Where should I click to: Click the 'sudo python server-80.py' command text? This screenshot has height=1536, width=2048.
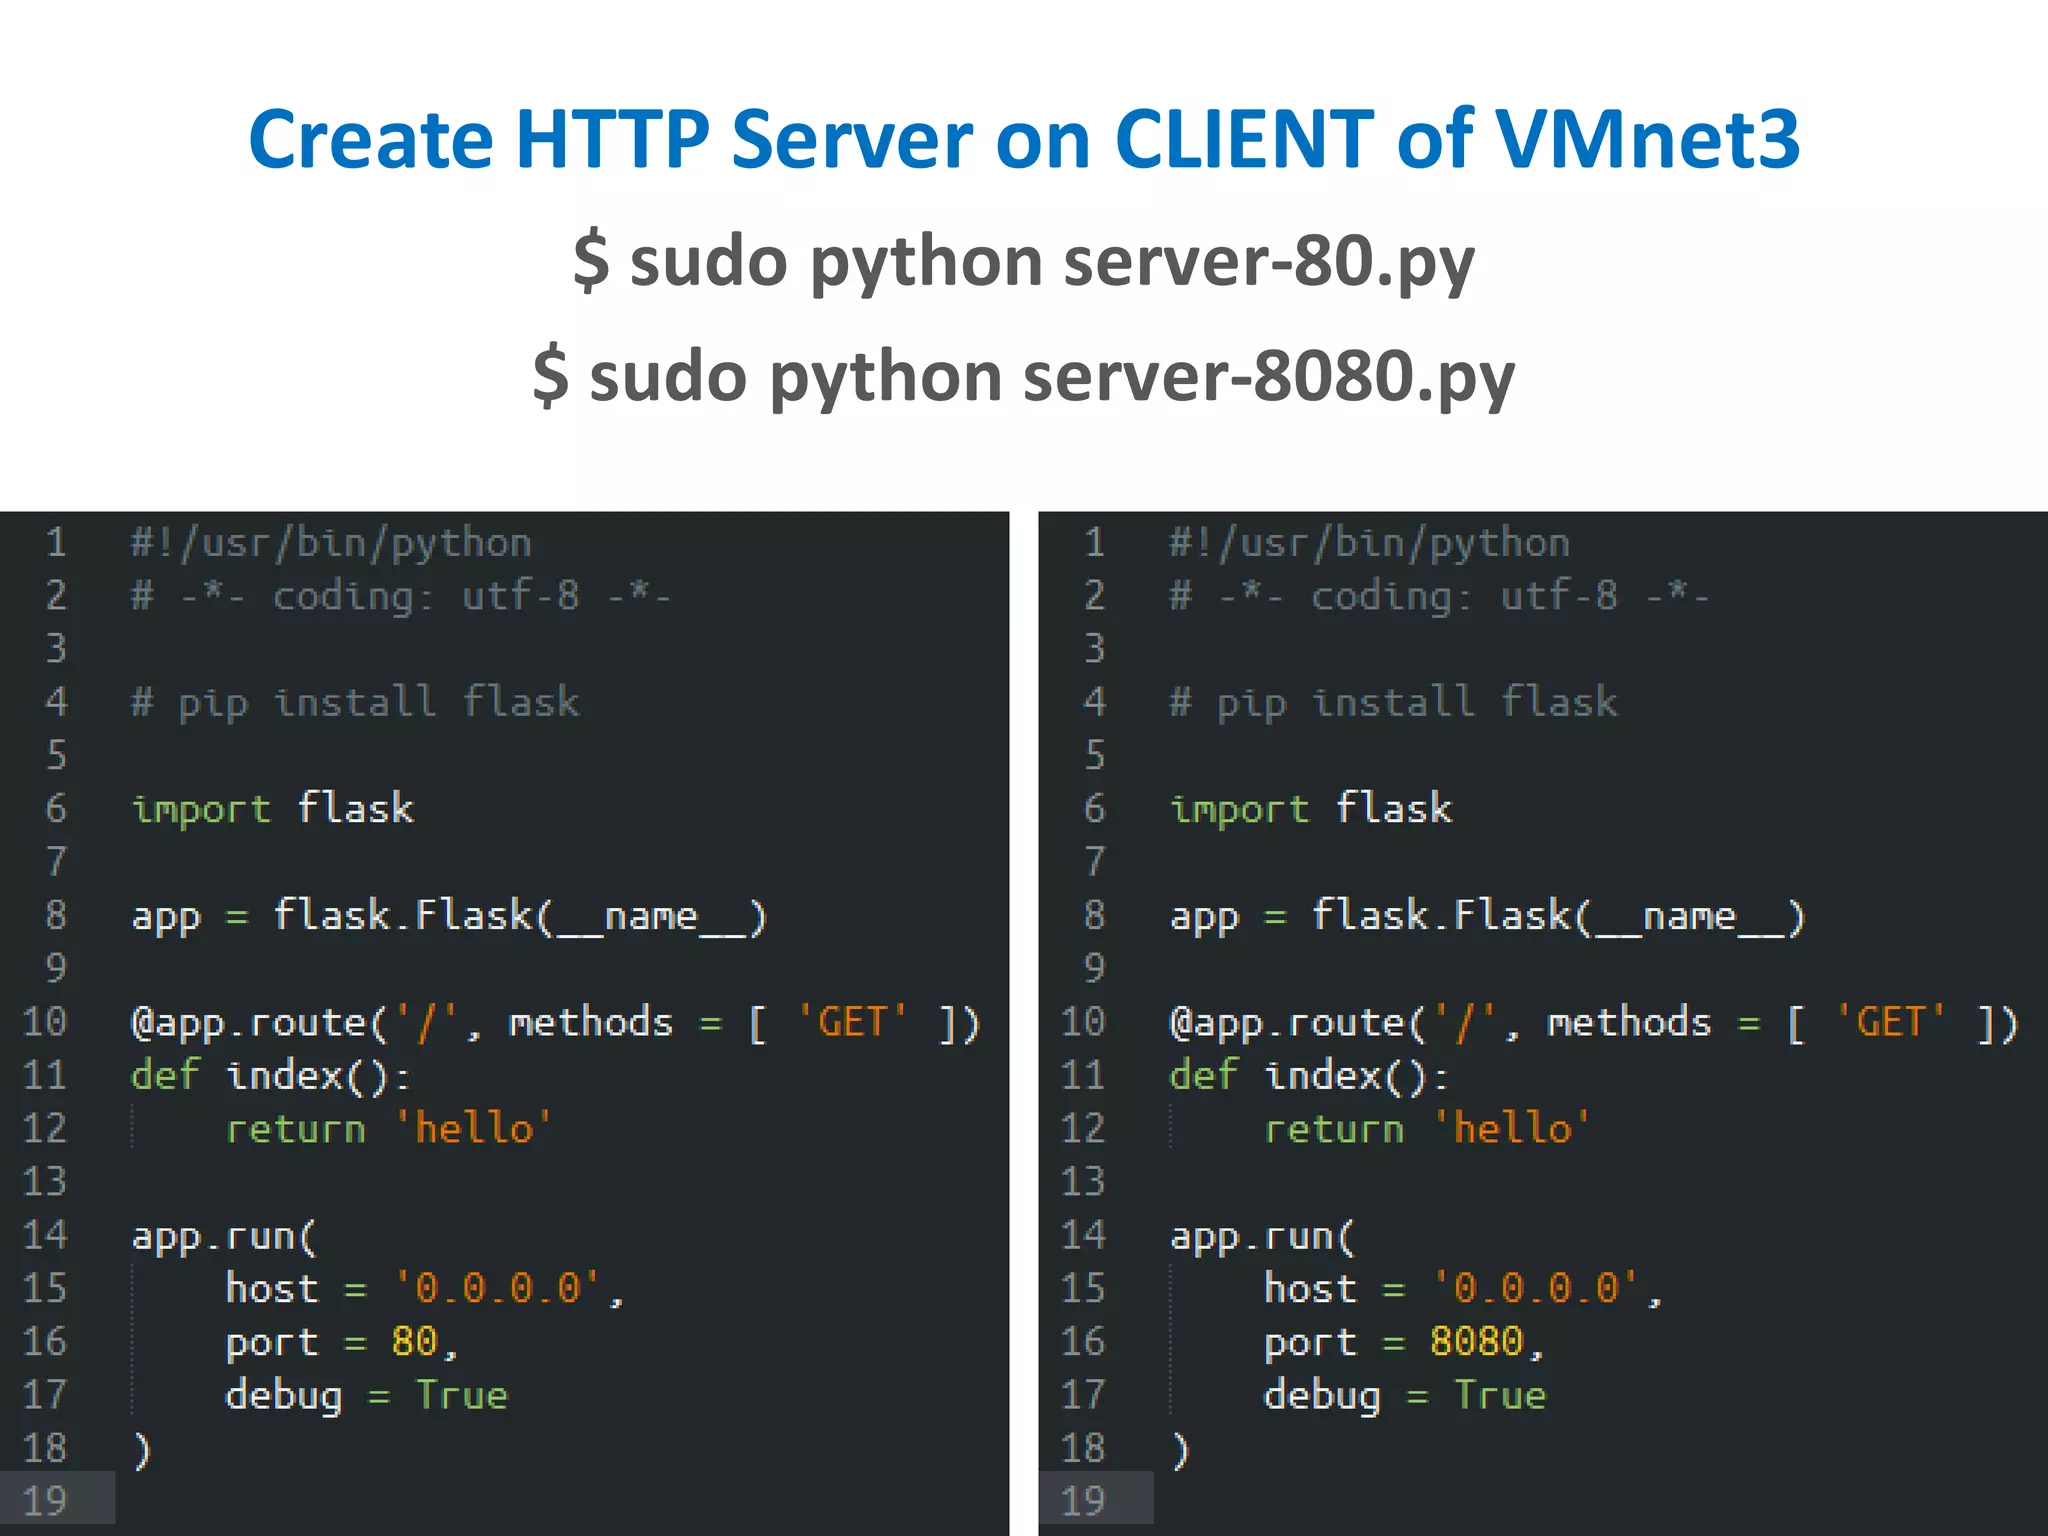point(1024,261)
